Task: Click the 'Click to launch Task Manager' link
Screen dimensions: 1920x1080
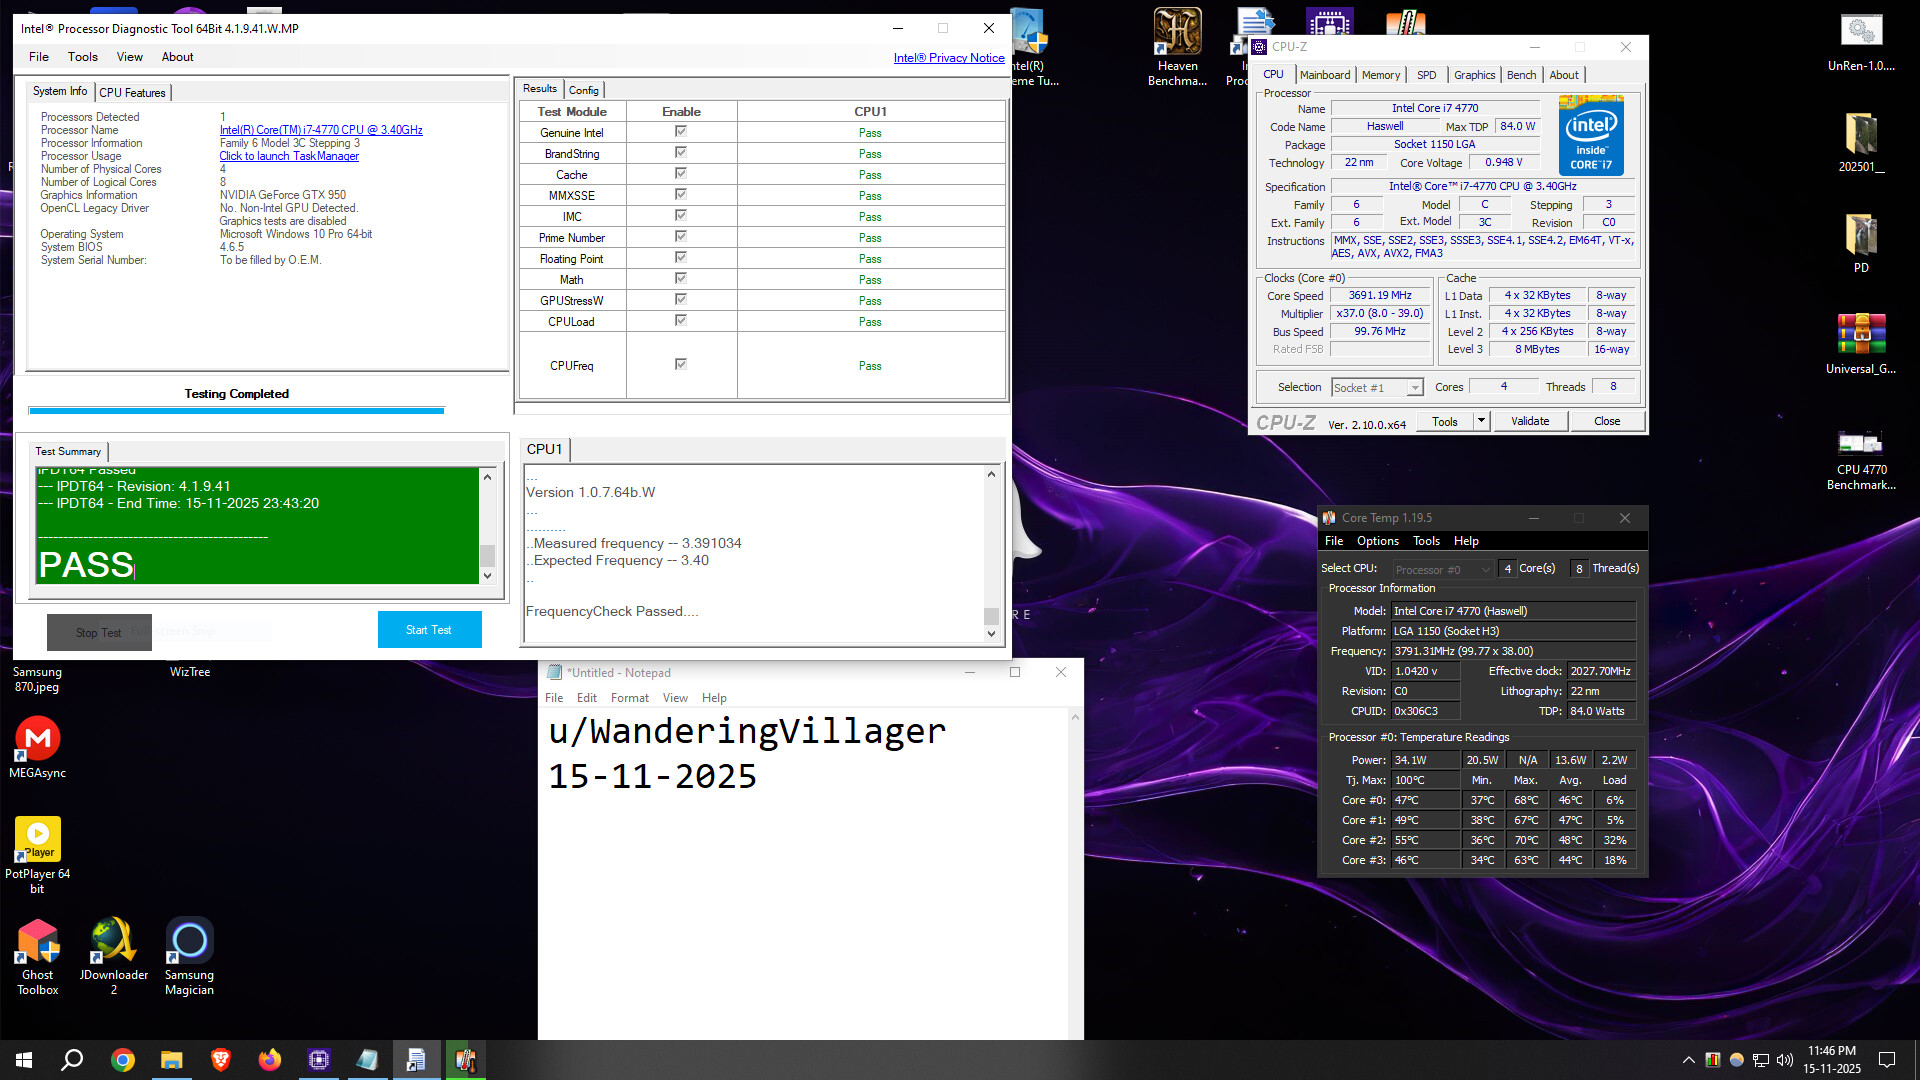Action: 289,156
